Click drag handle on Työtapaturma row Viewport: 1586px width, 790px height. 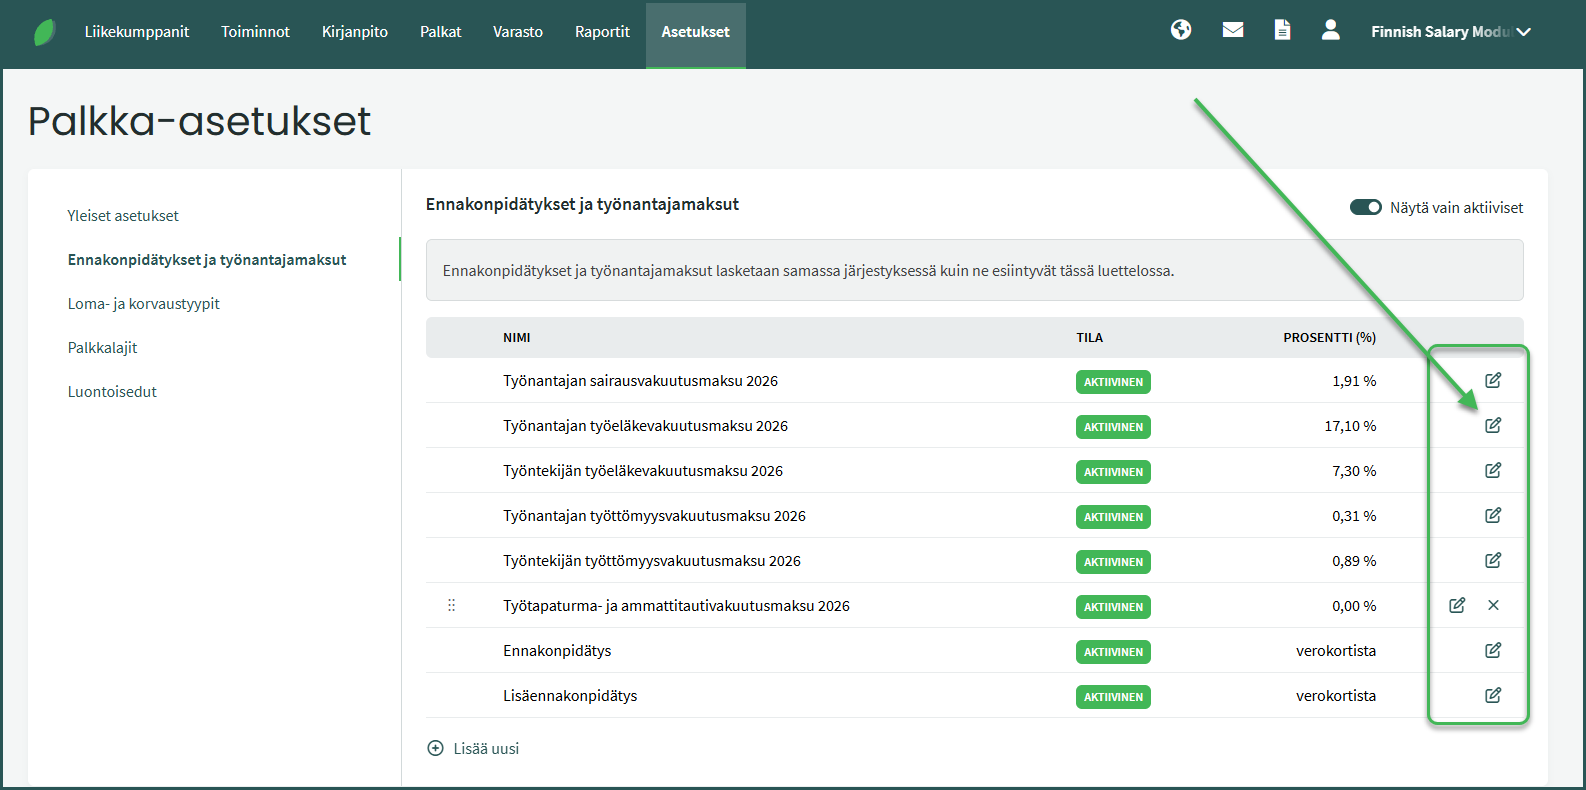point(451,605)
